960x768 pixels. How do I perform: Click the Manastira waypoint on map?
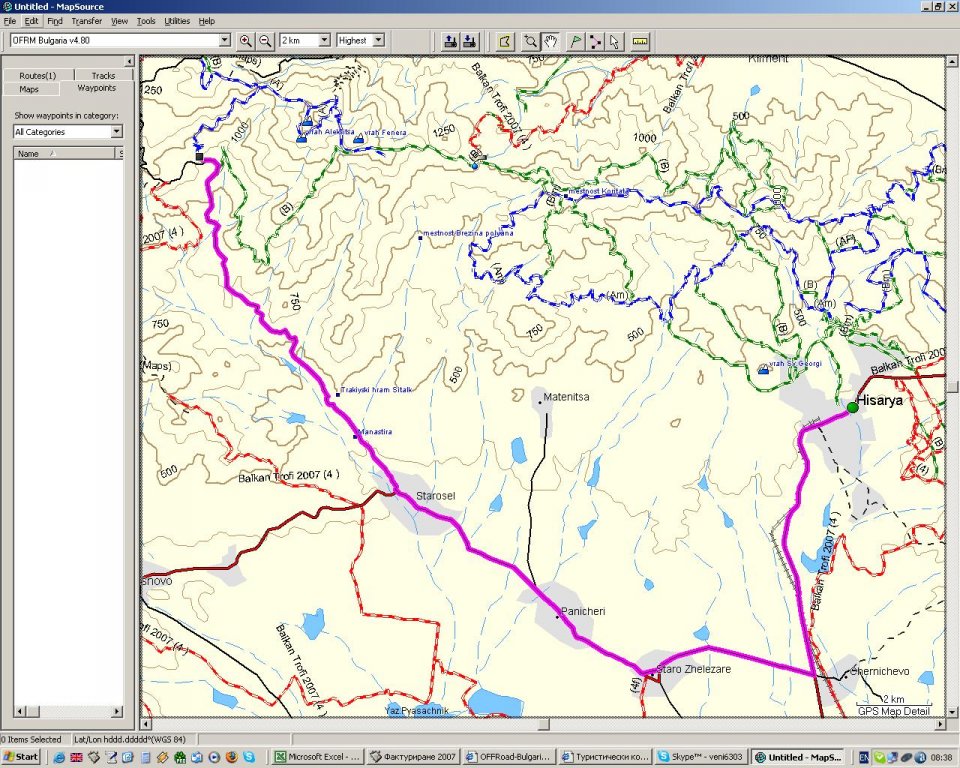tap(355, 437)
